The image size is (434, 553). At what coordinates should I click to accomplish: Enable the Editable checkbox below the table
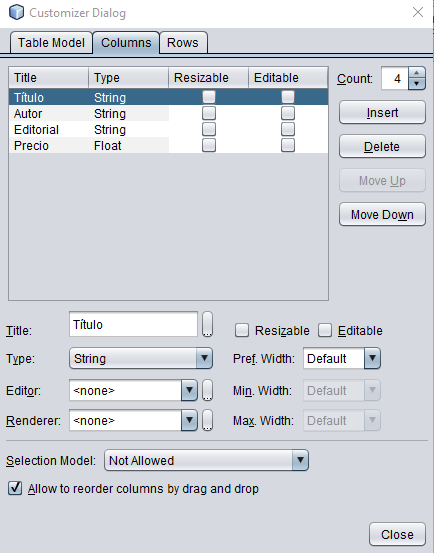coord(325,330)
